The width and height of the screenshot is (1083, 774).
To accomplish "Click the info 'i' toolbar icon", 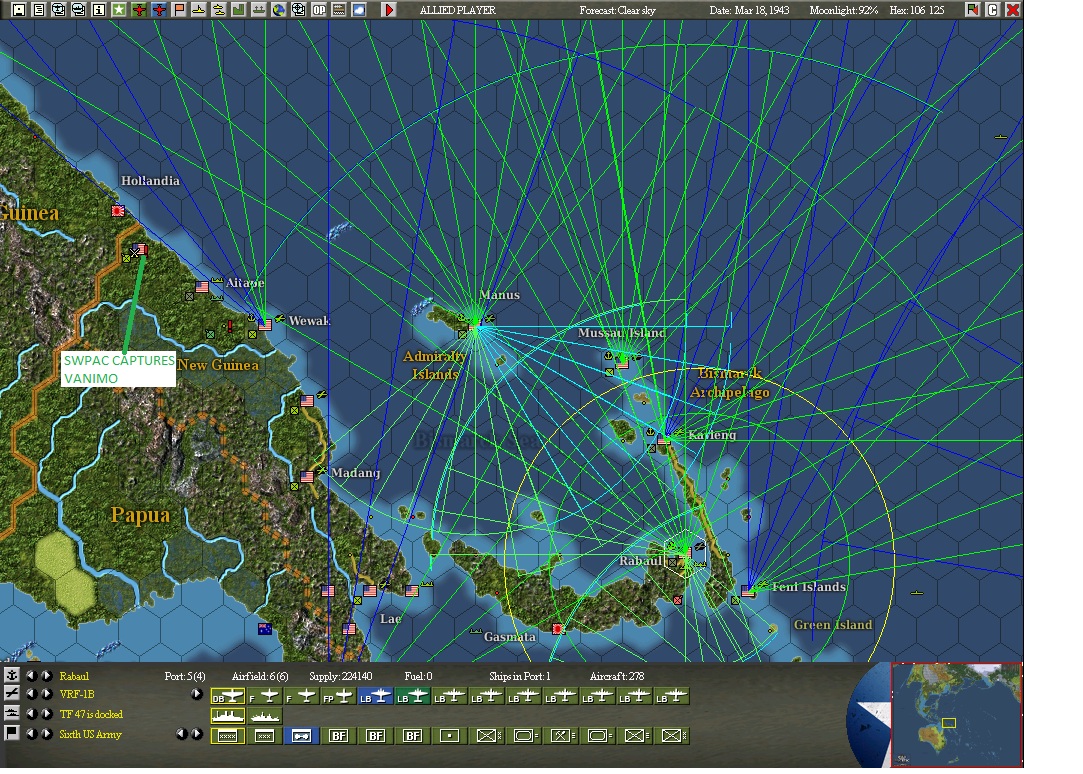I will pos(99,9).
